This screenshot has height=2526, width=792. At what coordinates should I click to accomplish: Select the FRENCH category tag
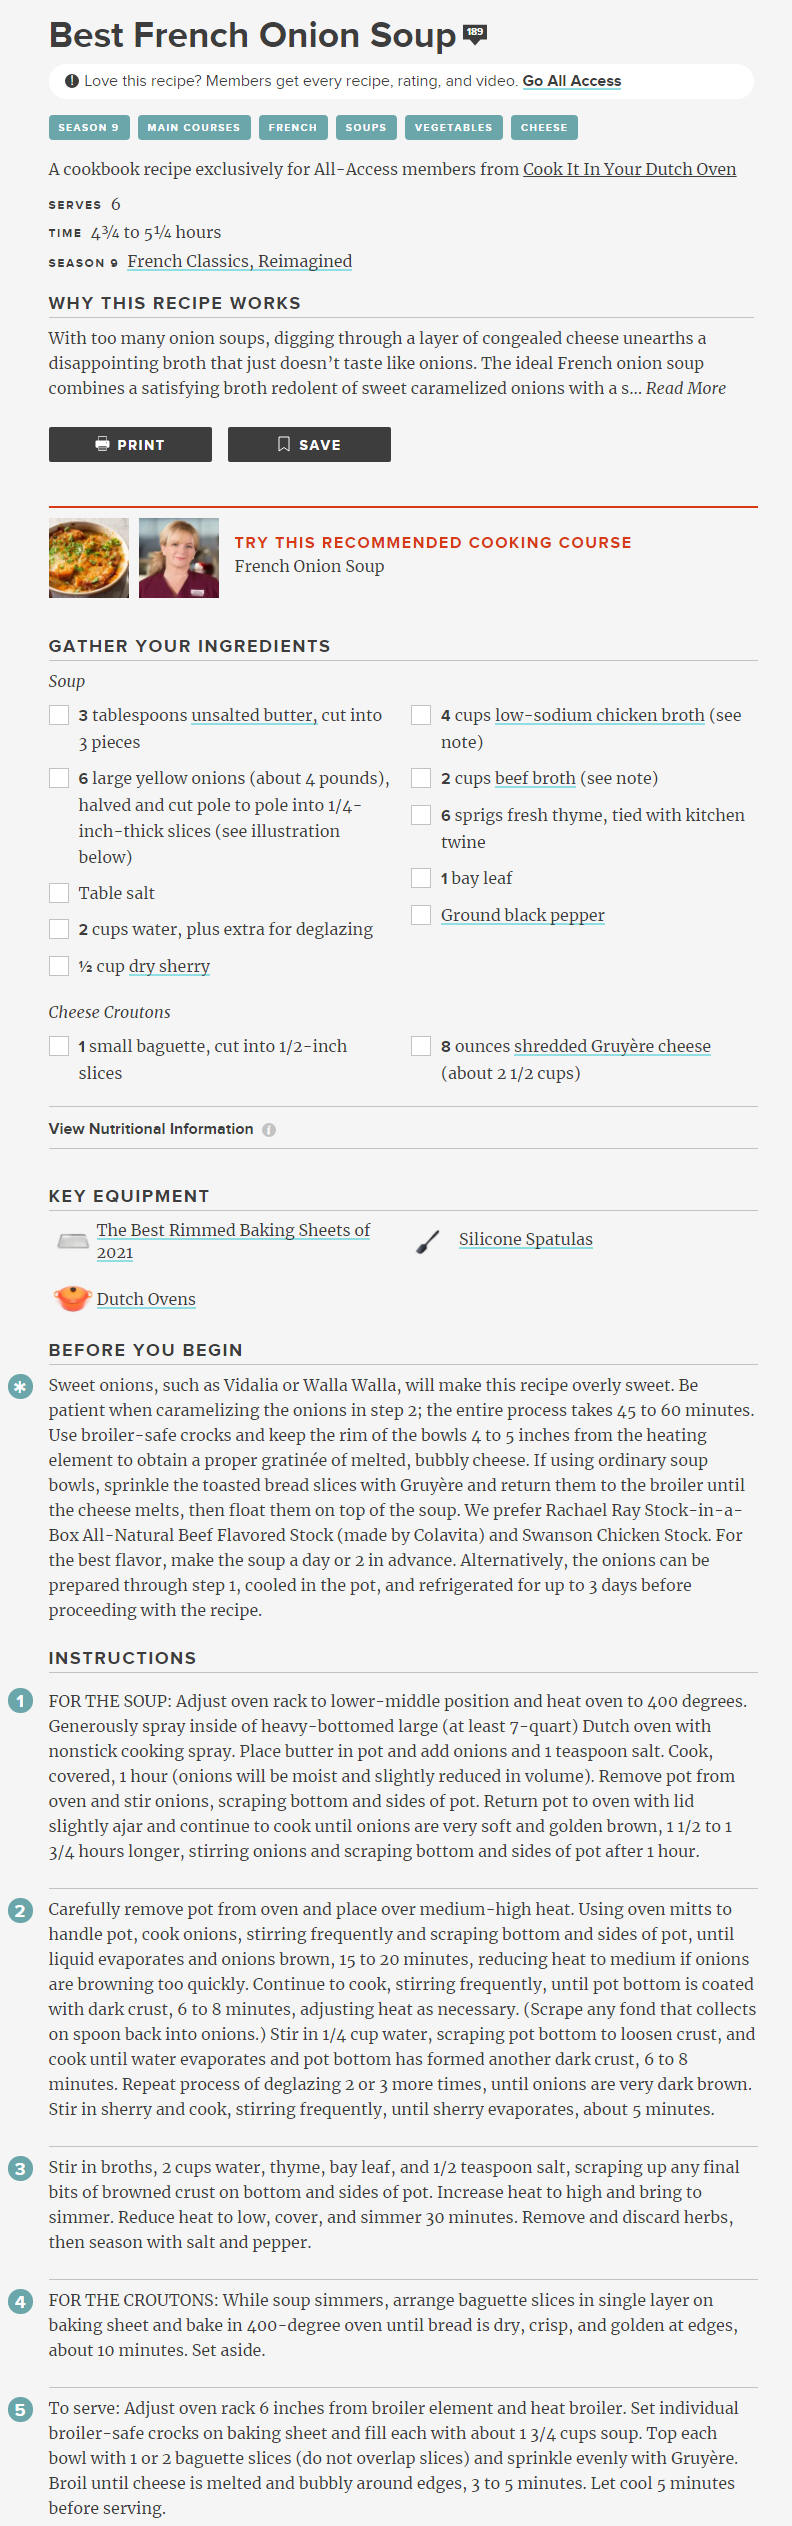293,127
